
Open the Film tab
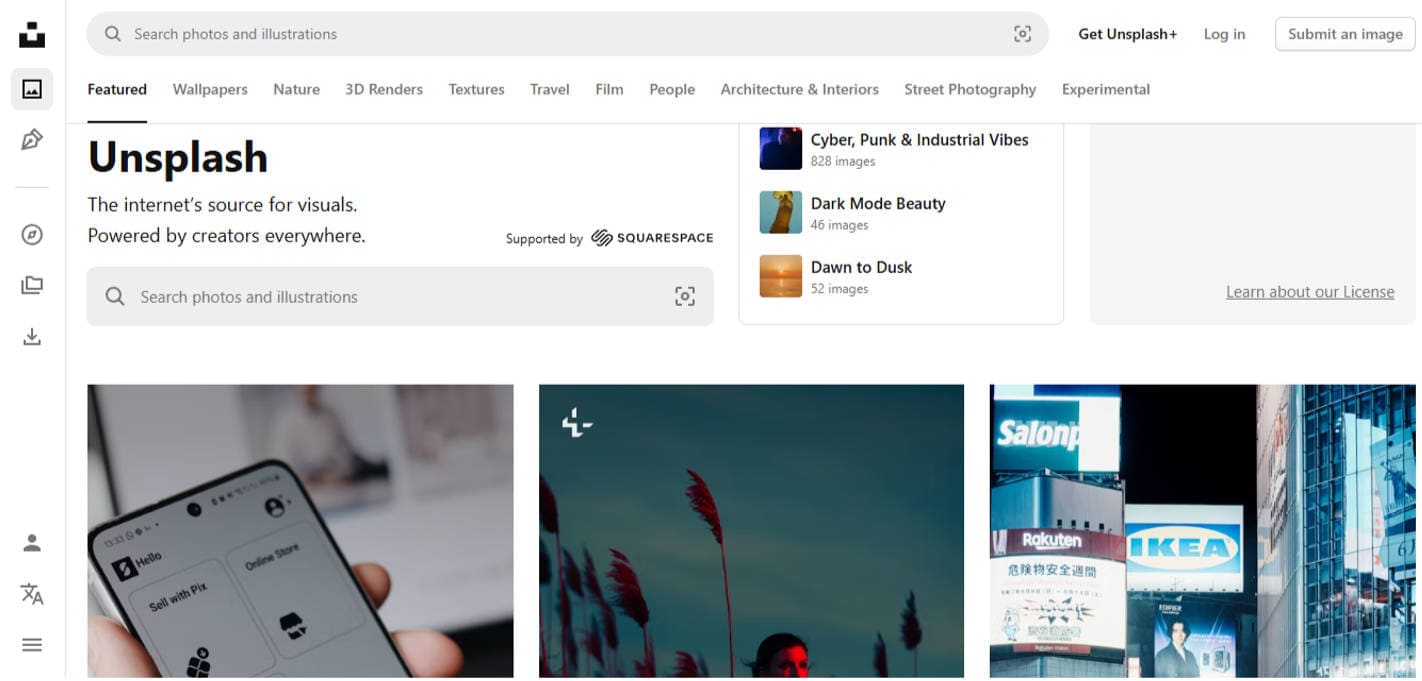609,89
